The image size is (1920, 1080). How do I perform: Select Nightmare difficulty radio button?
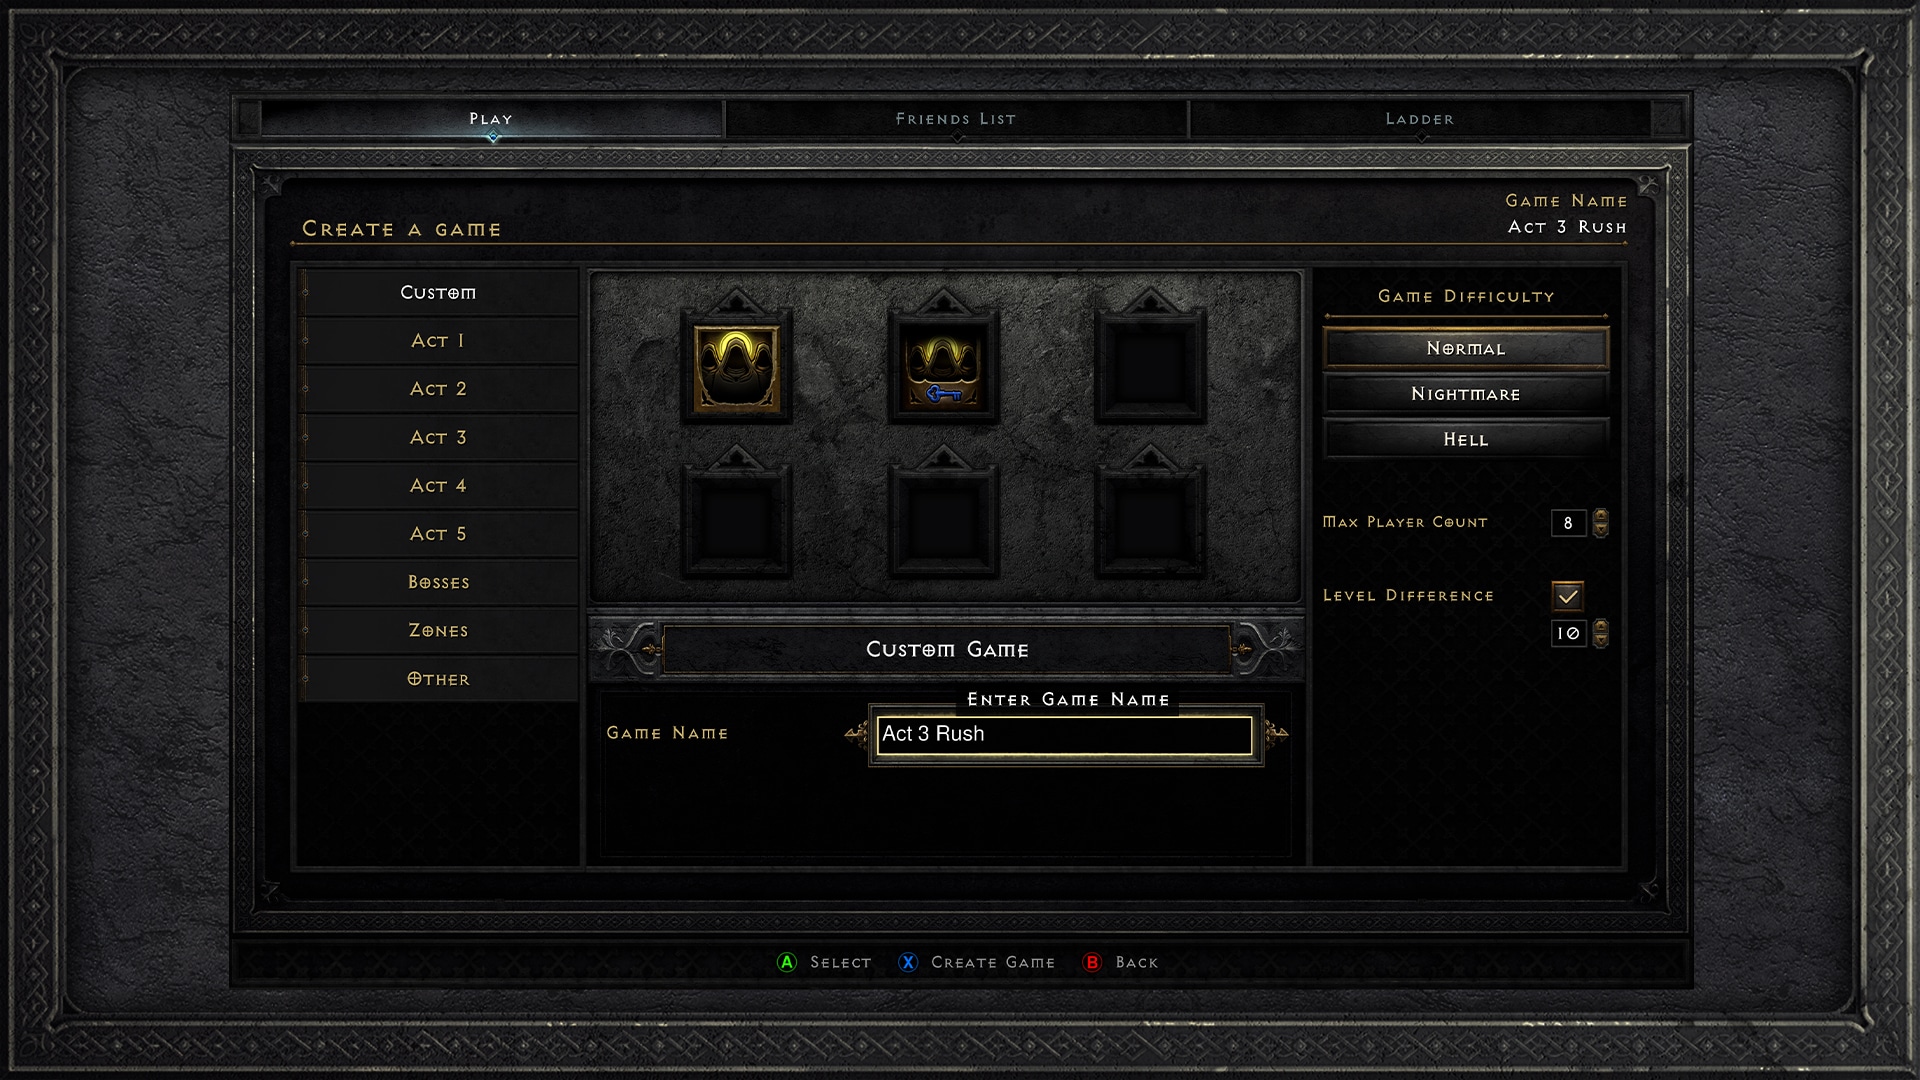(x=1464, y=393)
